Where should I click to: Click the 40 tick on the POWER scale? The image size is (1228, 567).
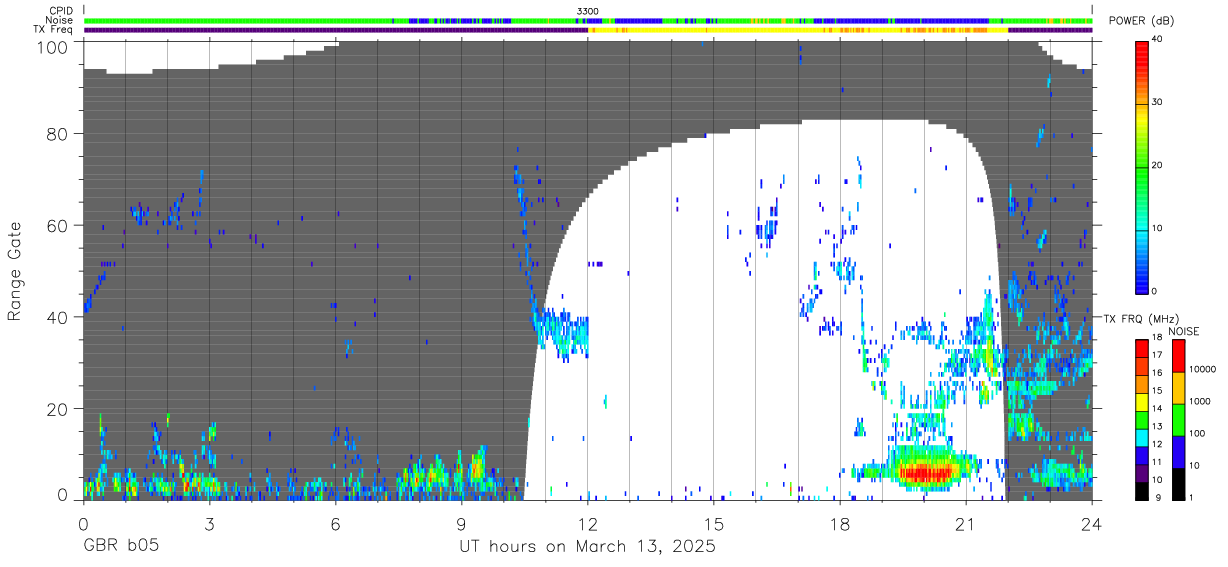point(1157,40)
